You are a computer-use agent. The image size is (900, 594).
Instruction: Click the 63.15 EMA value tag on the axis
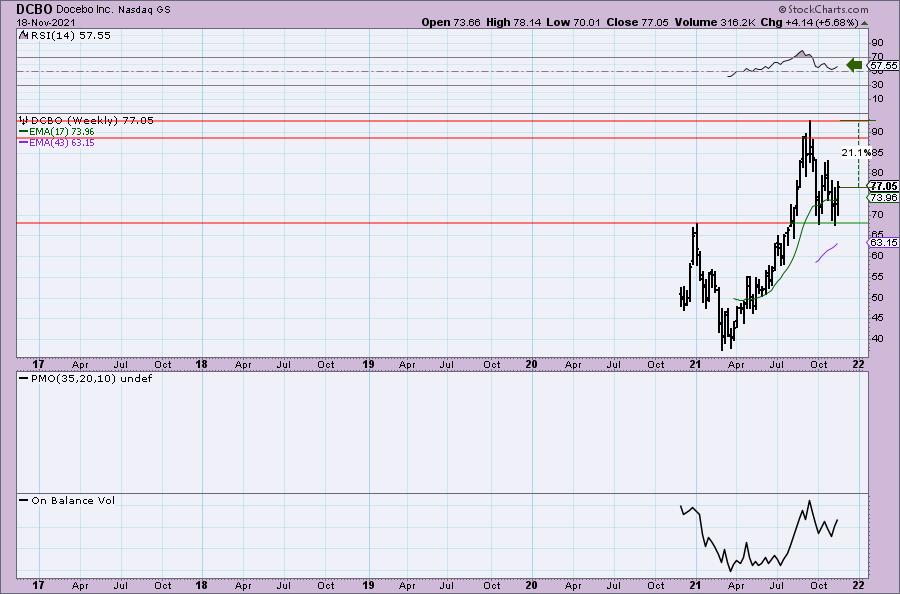tap(883, 242)
